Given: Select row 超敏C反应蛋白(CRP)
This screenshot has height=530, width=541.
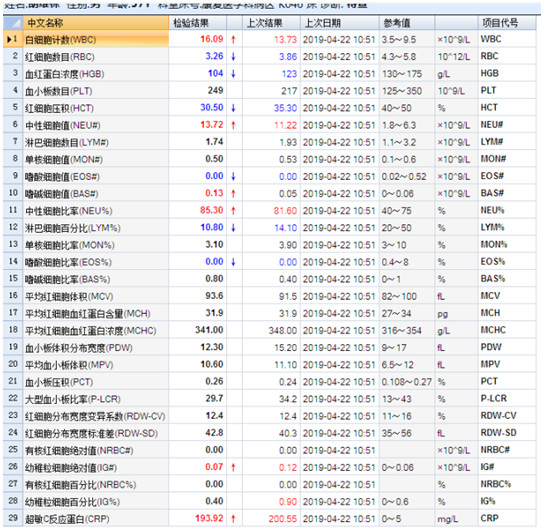Looking at the screenshot, I should [x=269, y=518].
